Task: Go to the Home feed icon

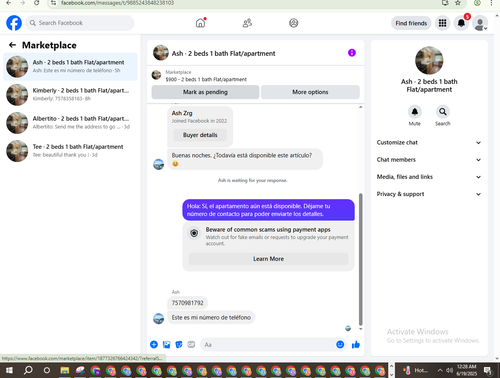Action: pyautogui.click(x=200, y=23)
